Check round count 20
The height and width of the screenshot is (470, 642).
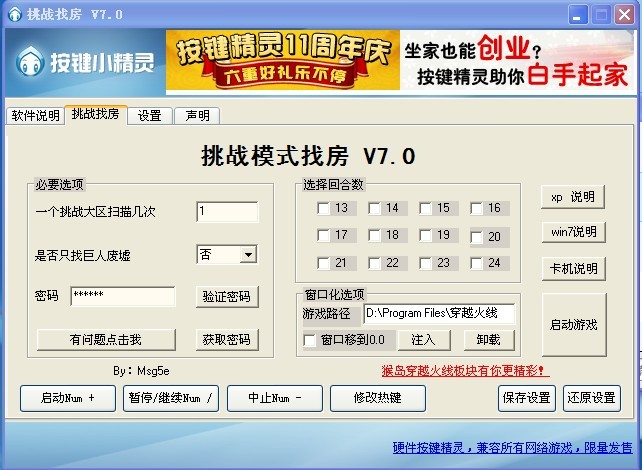[x=476, y=237]
